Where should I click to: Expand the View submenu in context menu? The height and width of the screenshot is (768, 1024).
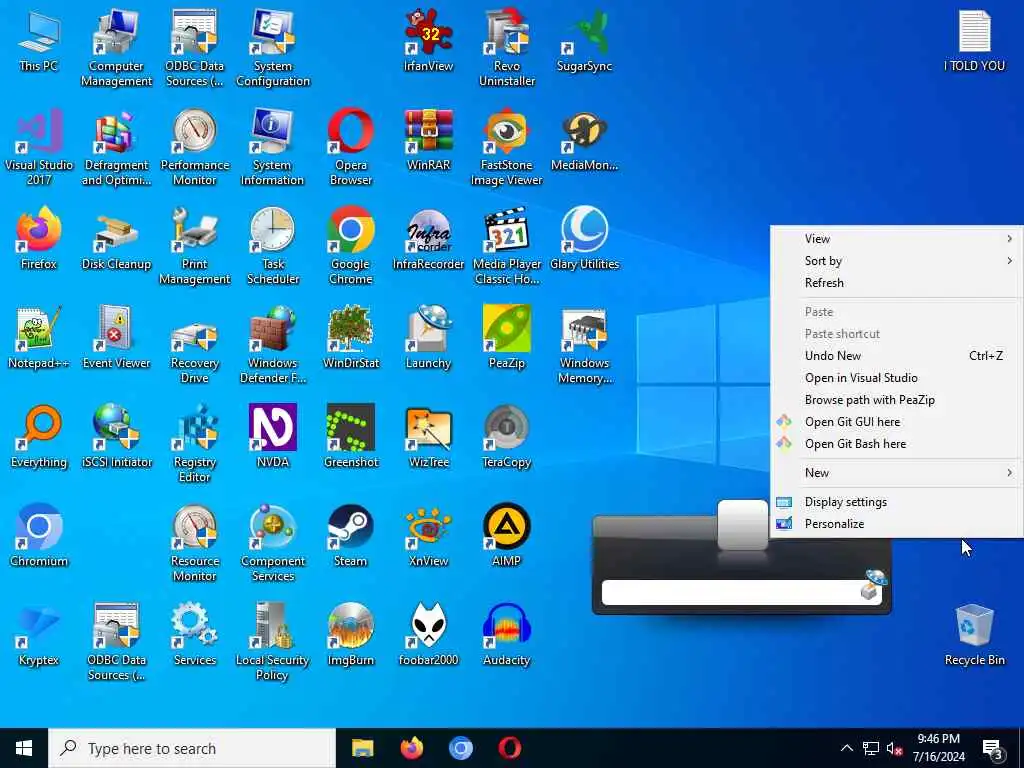coord(896,238)
